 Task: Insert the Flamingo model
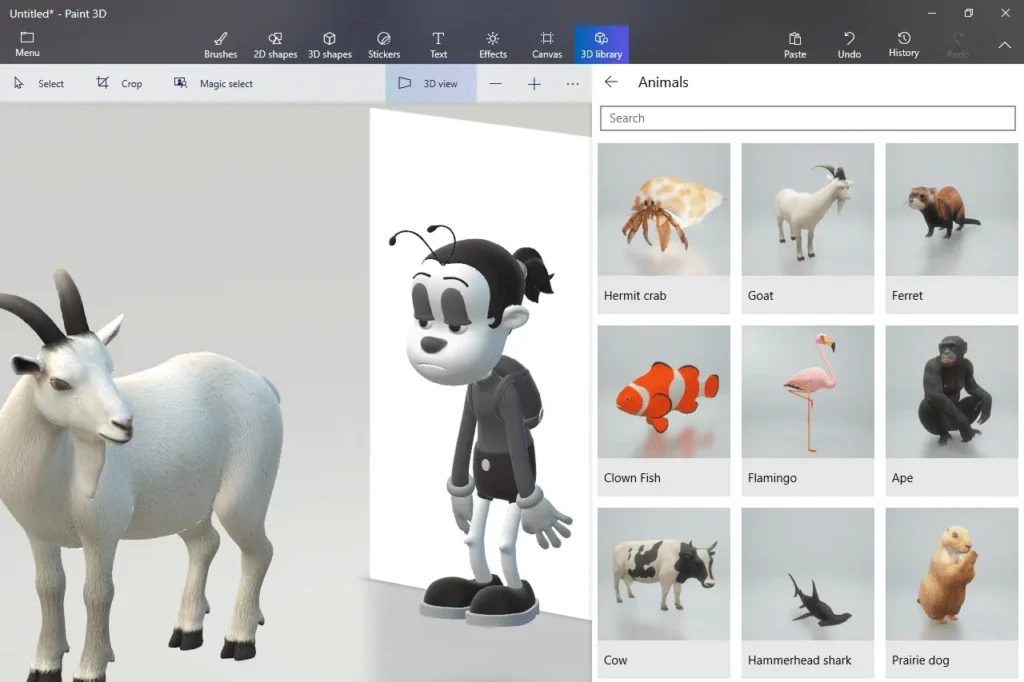coord(808,410)
